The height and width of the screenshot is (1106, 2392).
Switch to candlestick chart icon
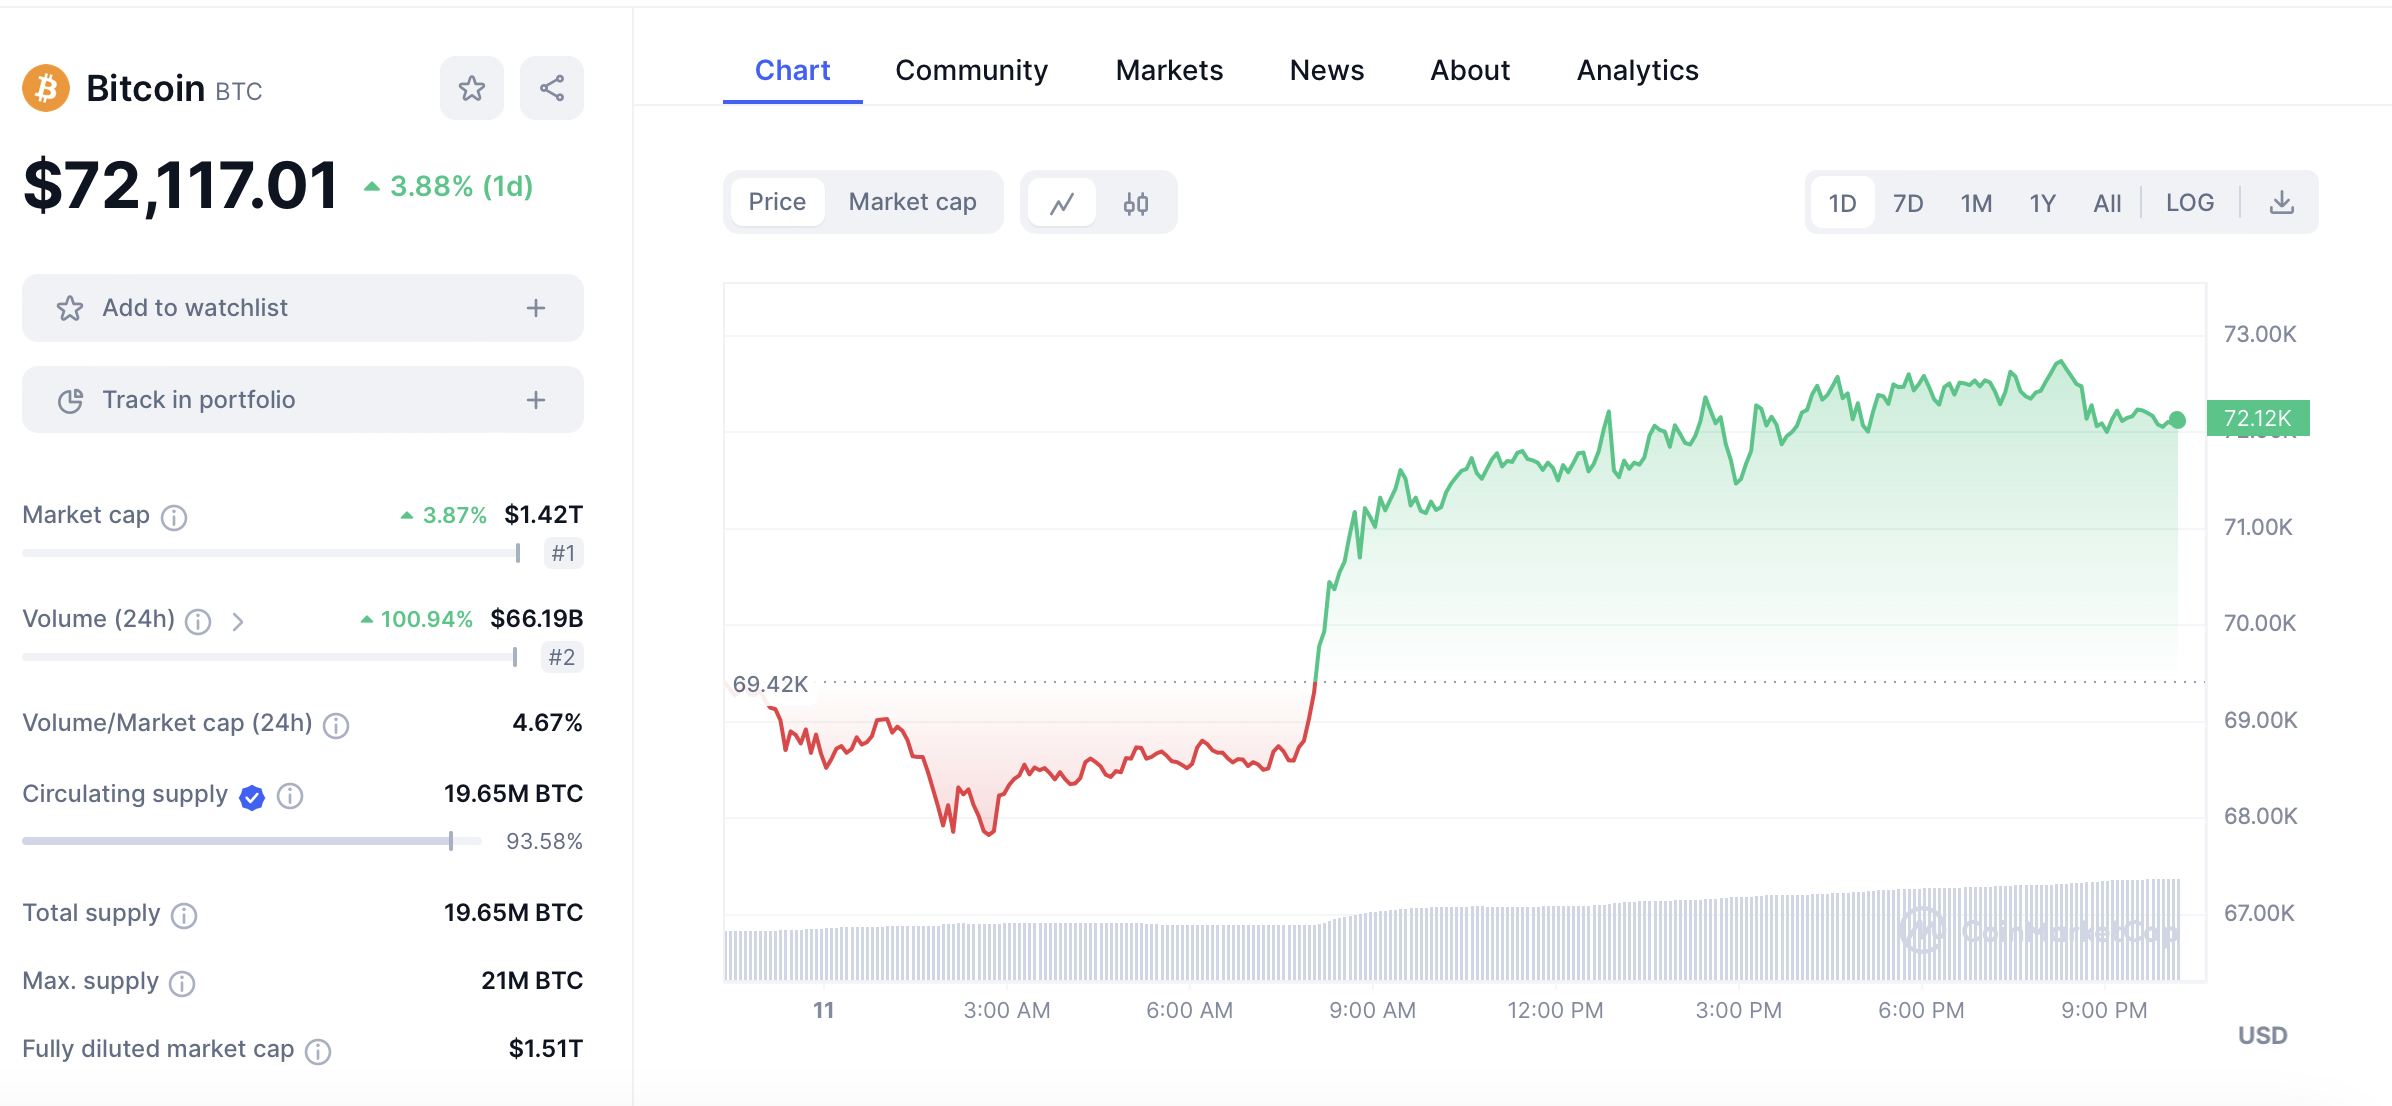click(x=1135, y=203)
